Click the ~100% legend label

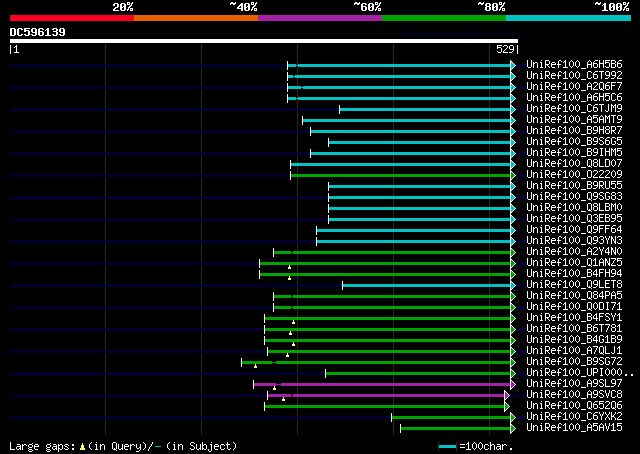(x=611, y=7)
